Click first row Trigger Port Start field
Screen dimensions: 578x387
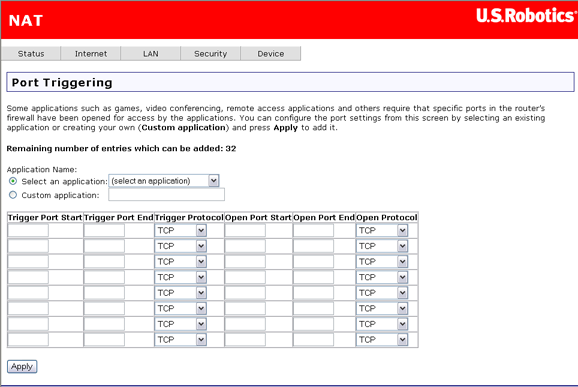pos(28,231)
